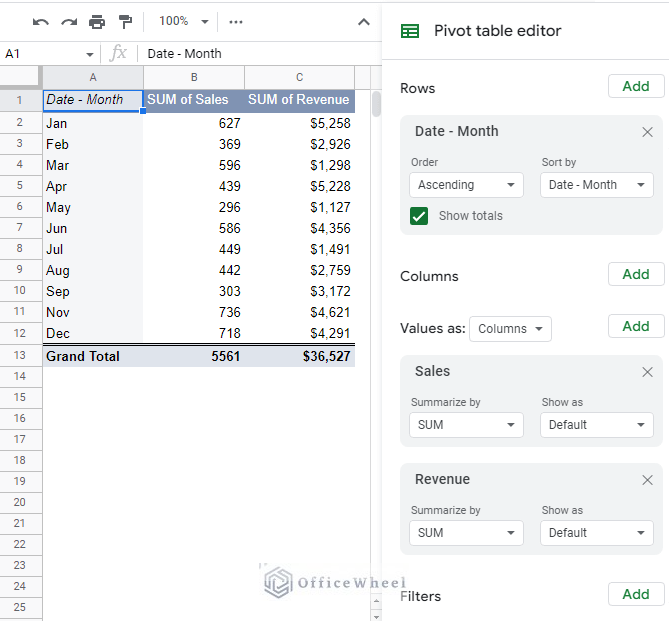
Task: Select row 1 header
Action: pos(20,100)
